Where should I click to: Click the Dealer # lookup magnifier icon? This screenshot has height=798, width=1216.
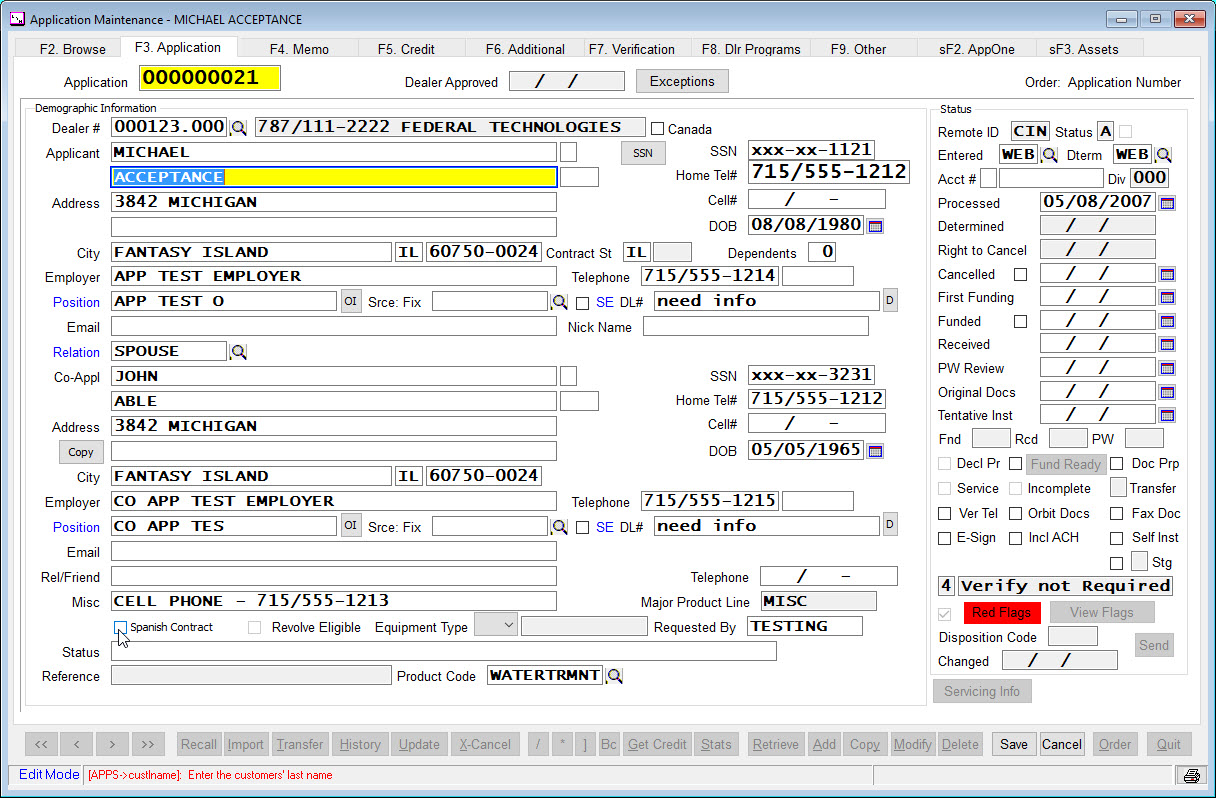click(239, 128)
